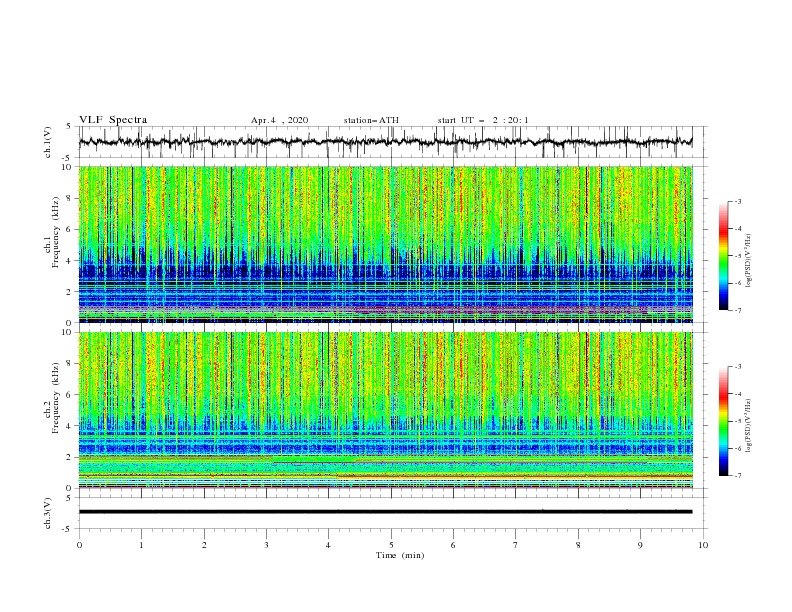Click the 'ch.1(V)' waveform axis label
The height and width of the screenshot is (612, 792).
pos(48,142)
